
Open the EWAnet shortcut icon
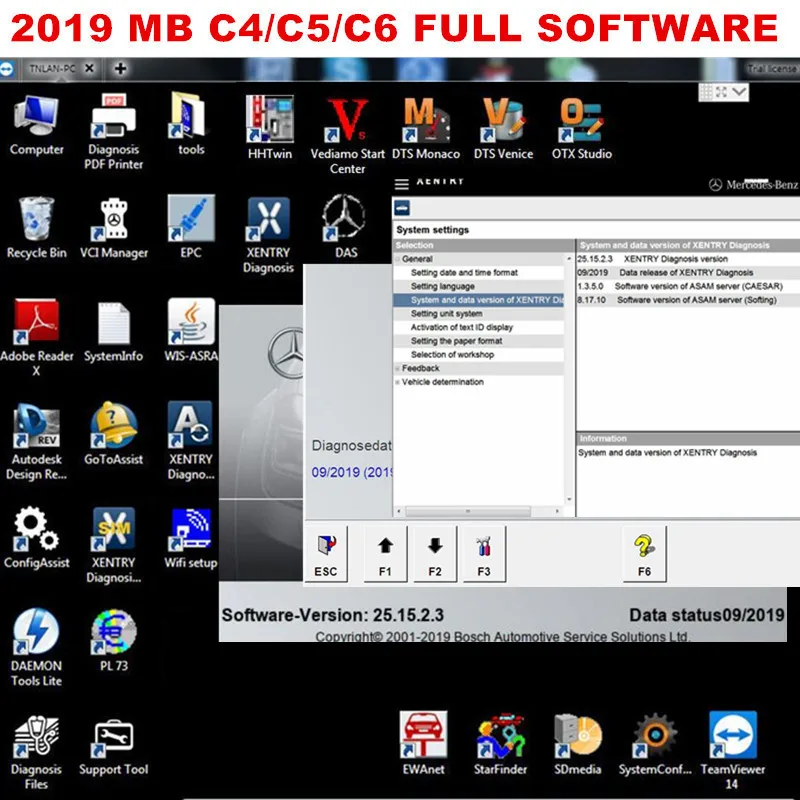pos(422,738)
